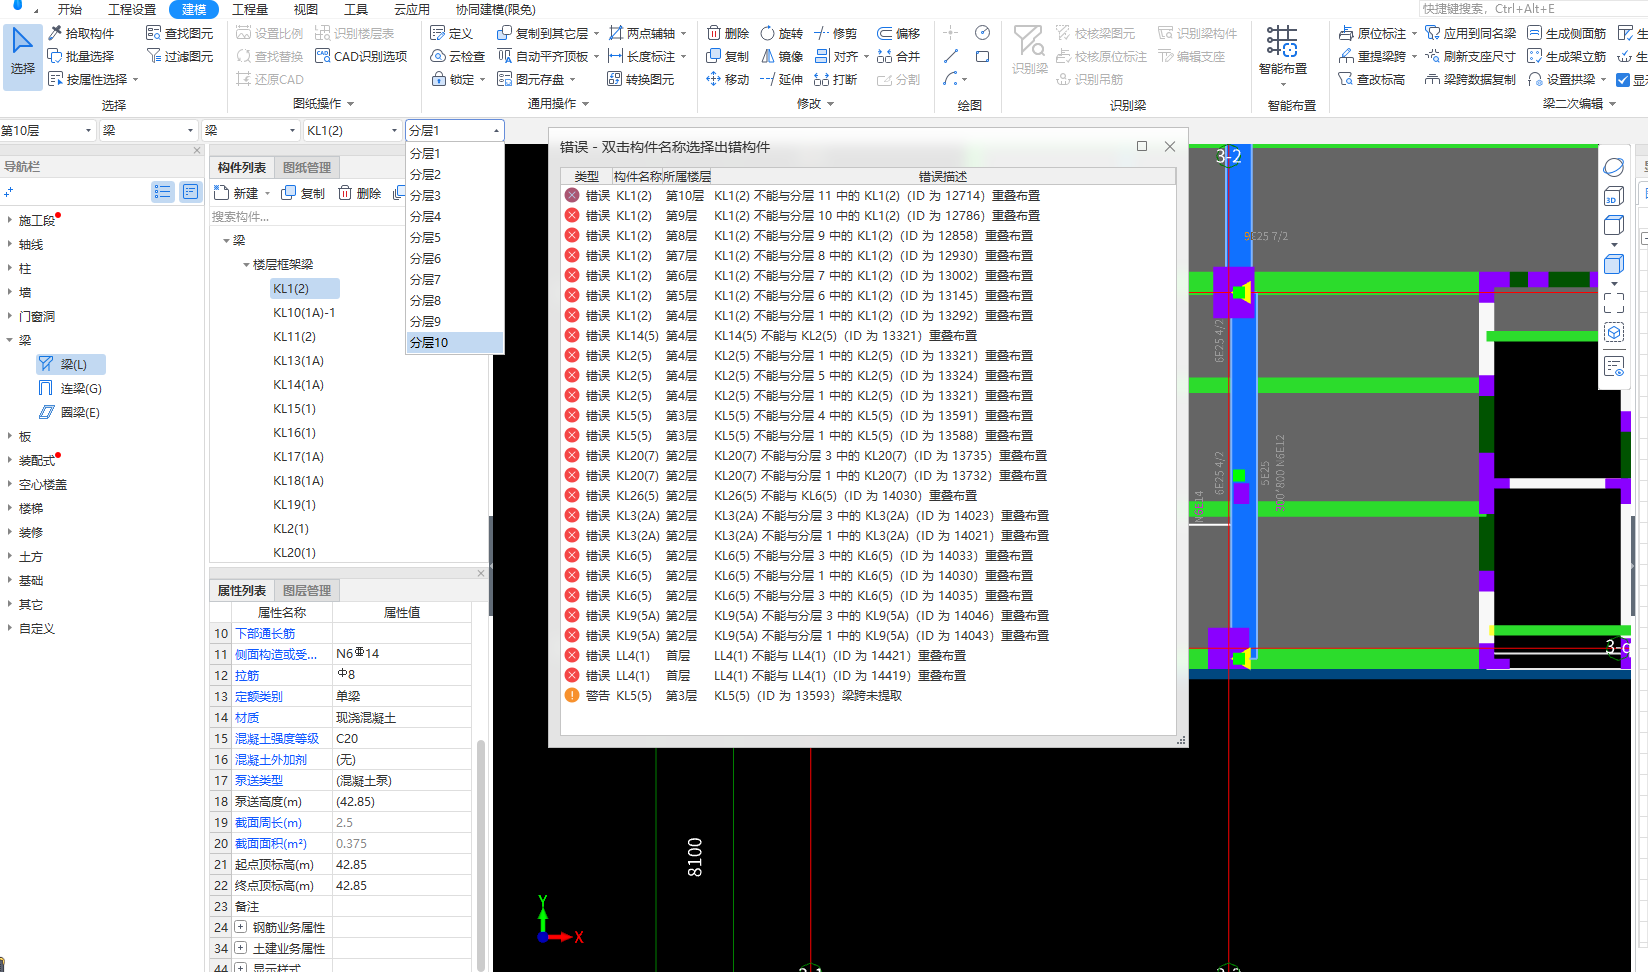This screenshot has width=1648, height=972.
Task: Open the 视图 ribbon tab
Action: point(305,9)
